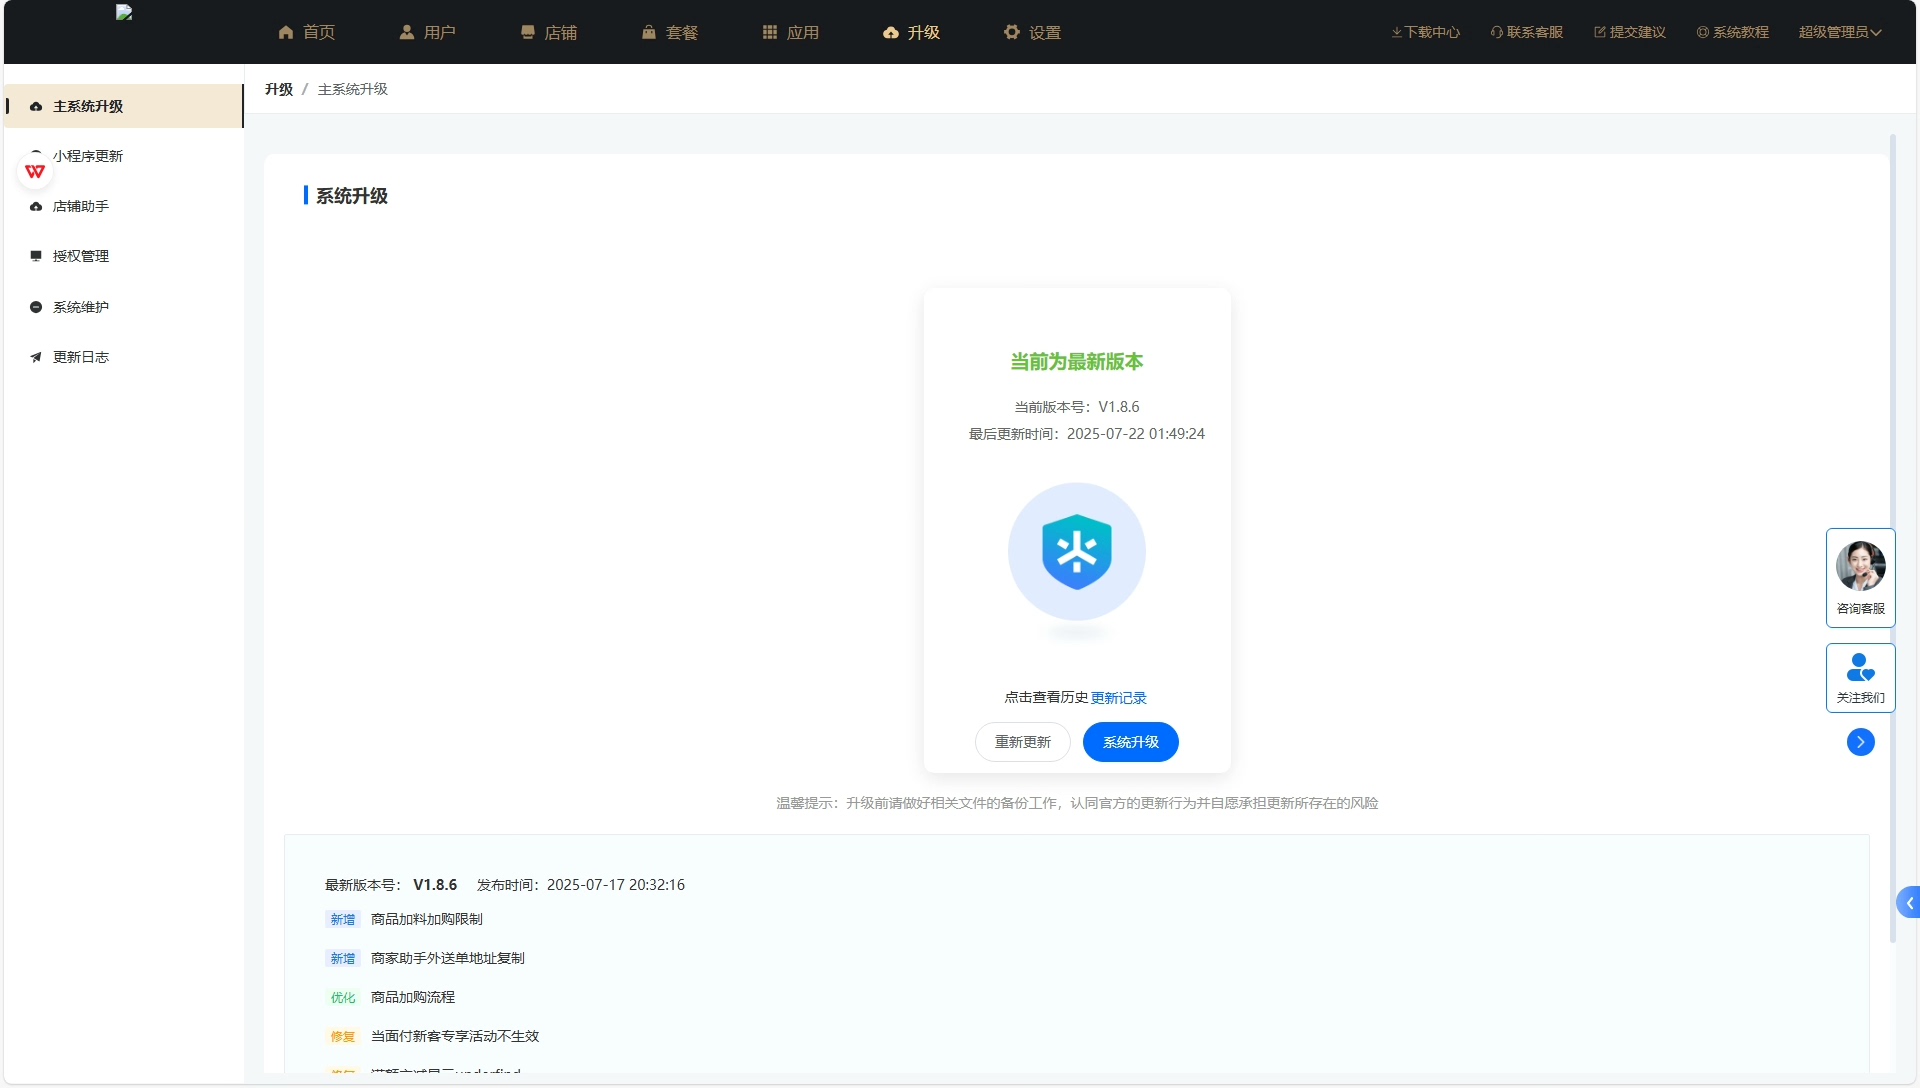The width and height of the screenshot is (1920, 1088).
Task: Click the shield logo in upgrade card
Action: tap(1076, 552)
